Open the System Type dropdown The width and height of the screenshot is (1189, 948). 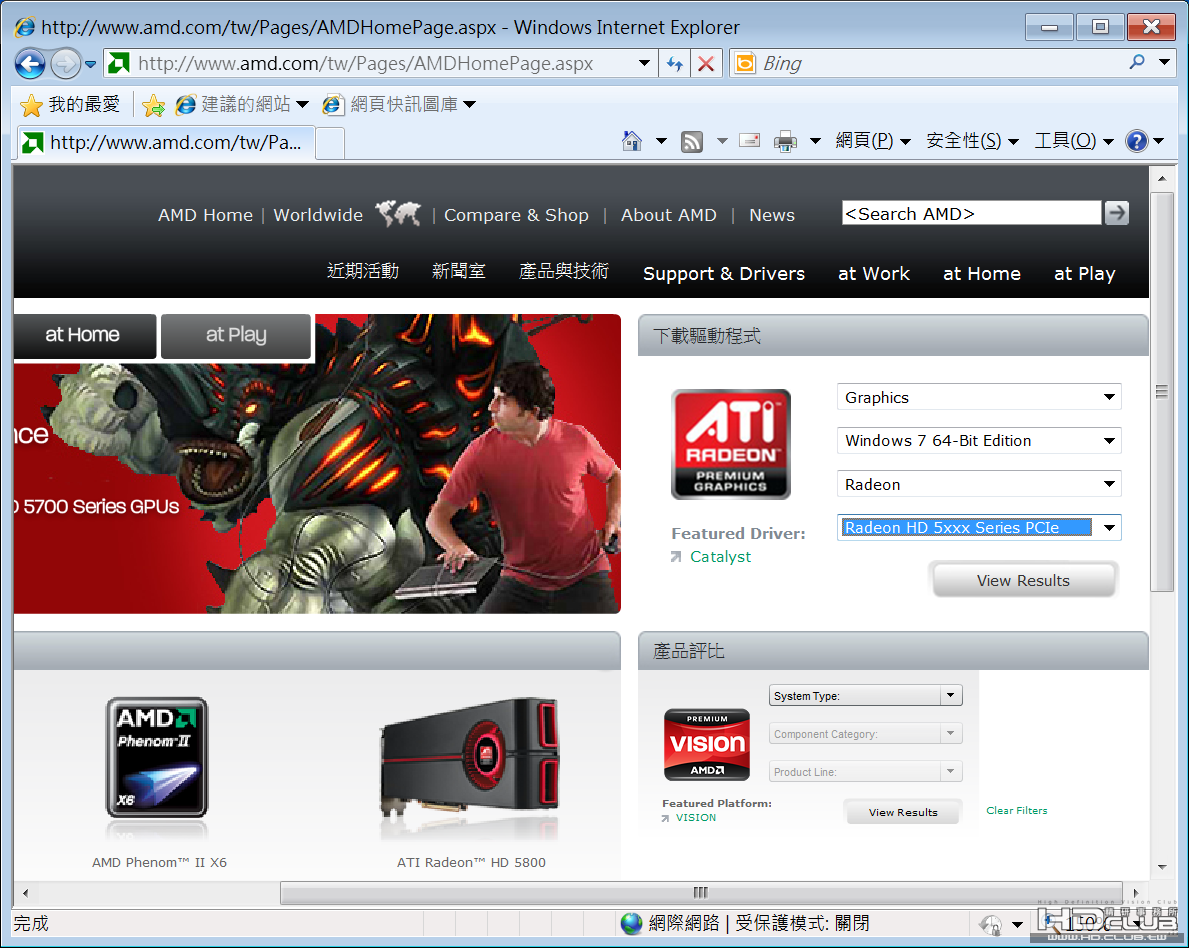tap(865, 695)
